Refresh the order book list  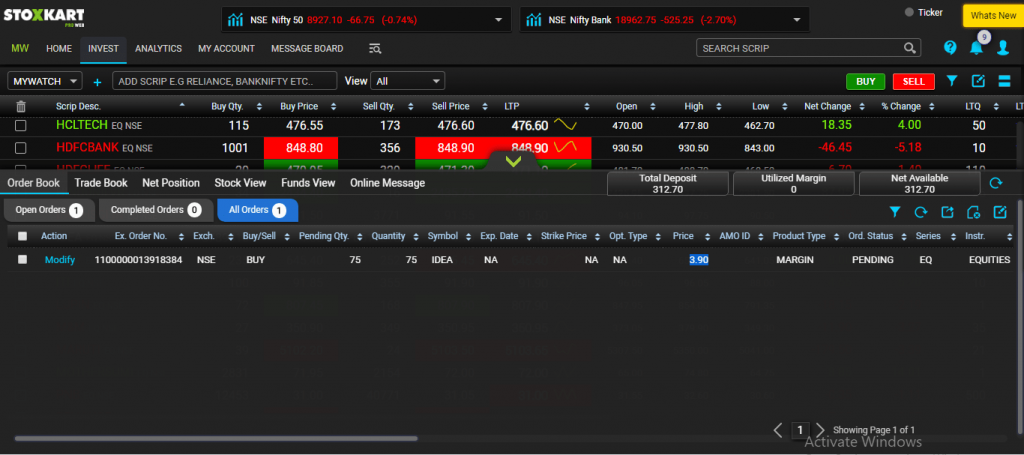tap(921, 212)
